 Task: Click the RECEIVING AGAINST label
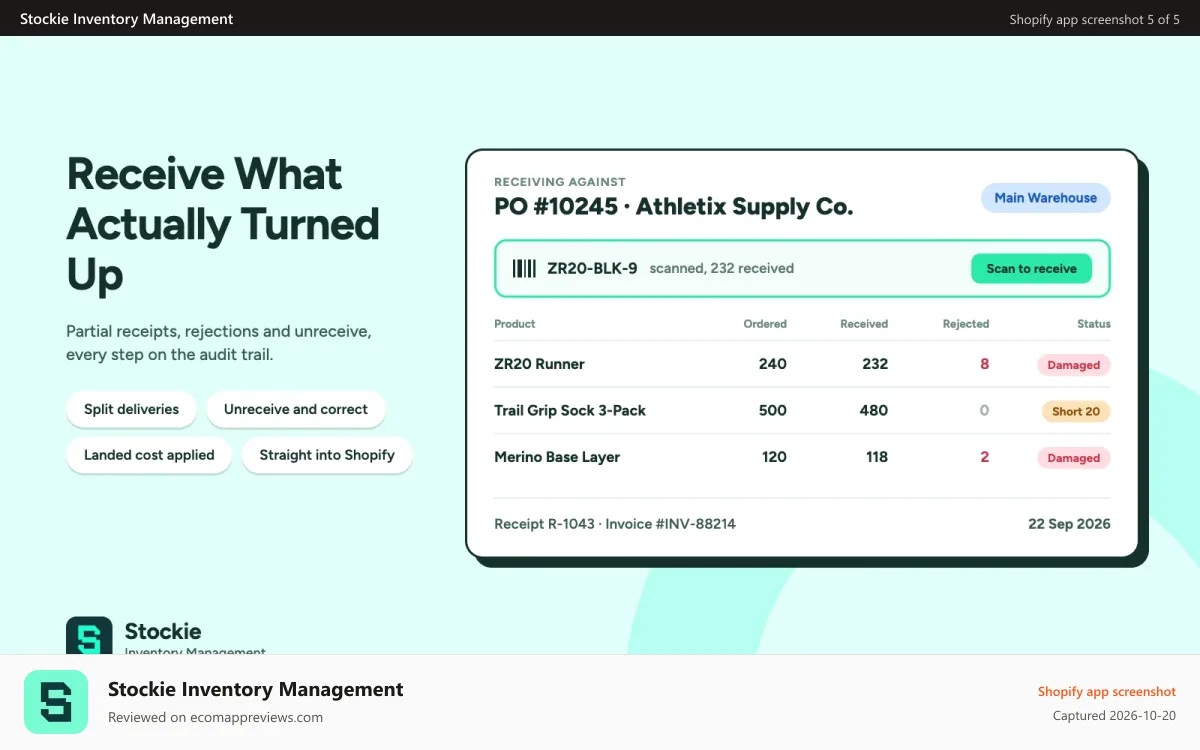click(560, 182)
